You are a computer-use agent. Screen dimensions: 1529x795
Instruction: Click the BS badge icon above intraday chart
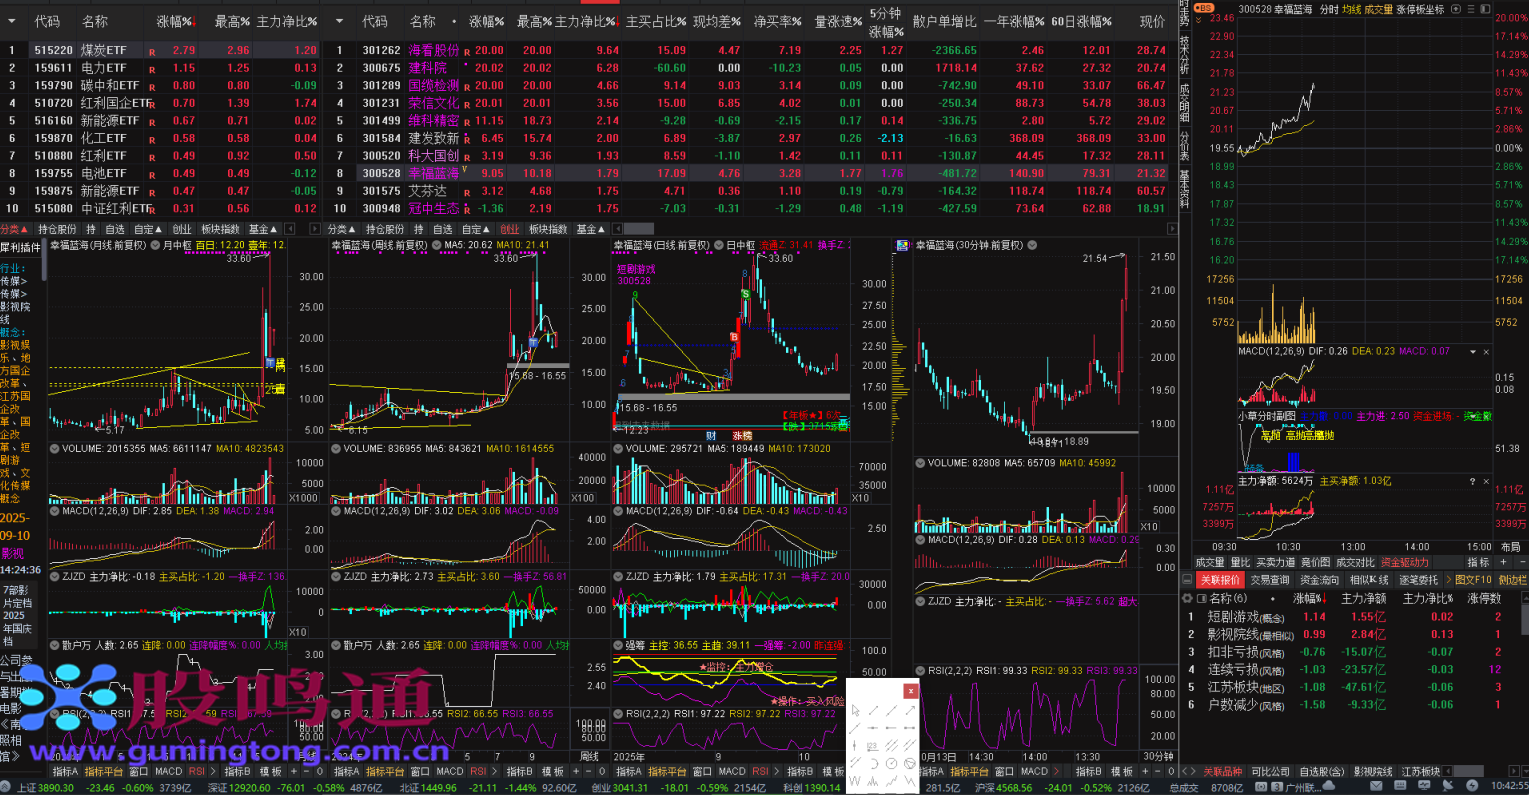(x=1203, y=8)
